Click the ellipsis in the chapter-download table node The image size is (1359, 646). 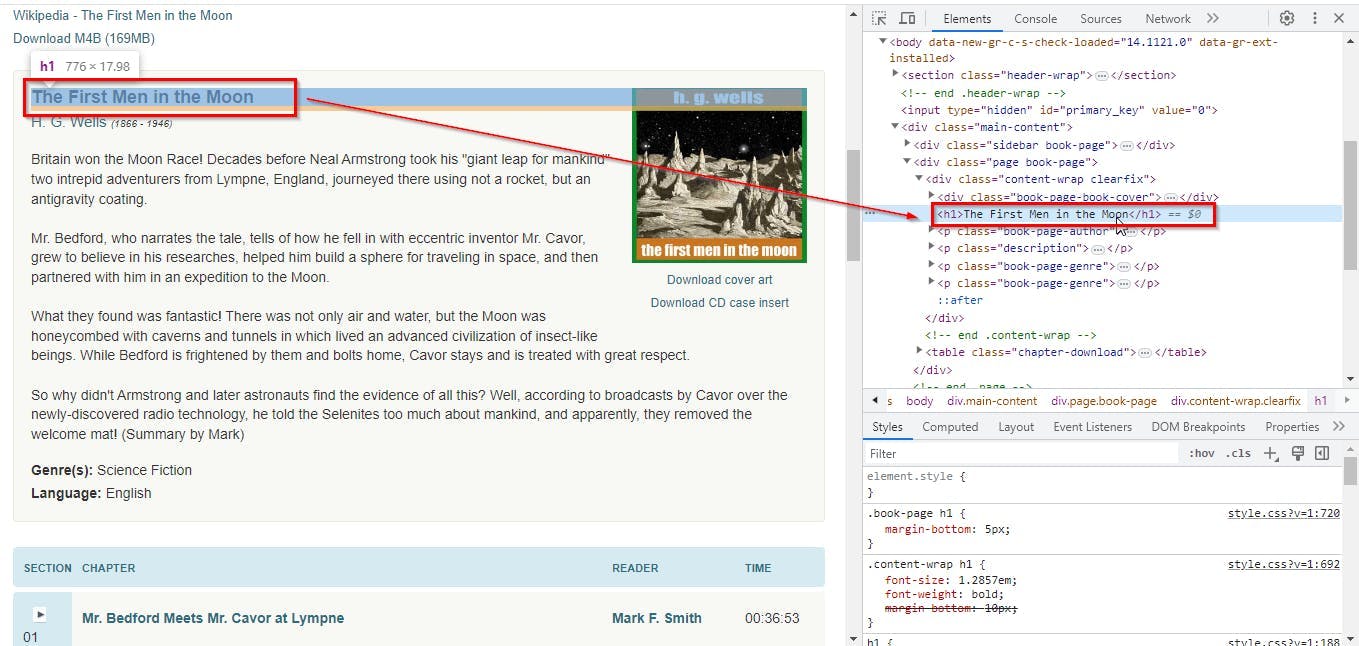[x=1145, y=352]
